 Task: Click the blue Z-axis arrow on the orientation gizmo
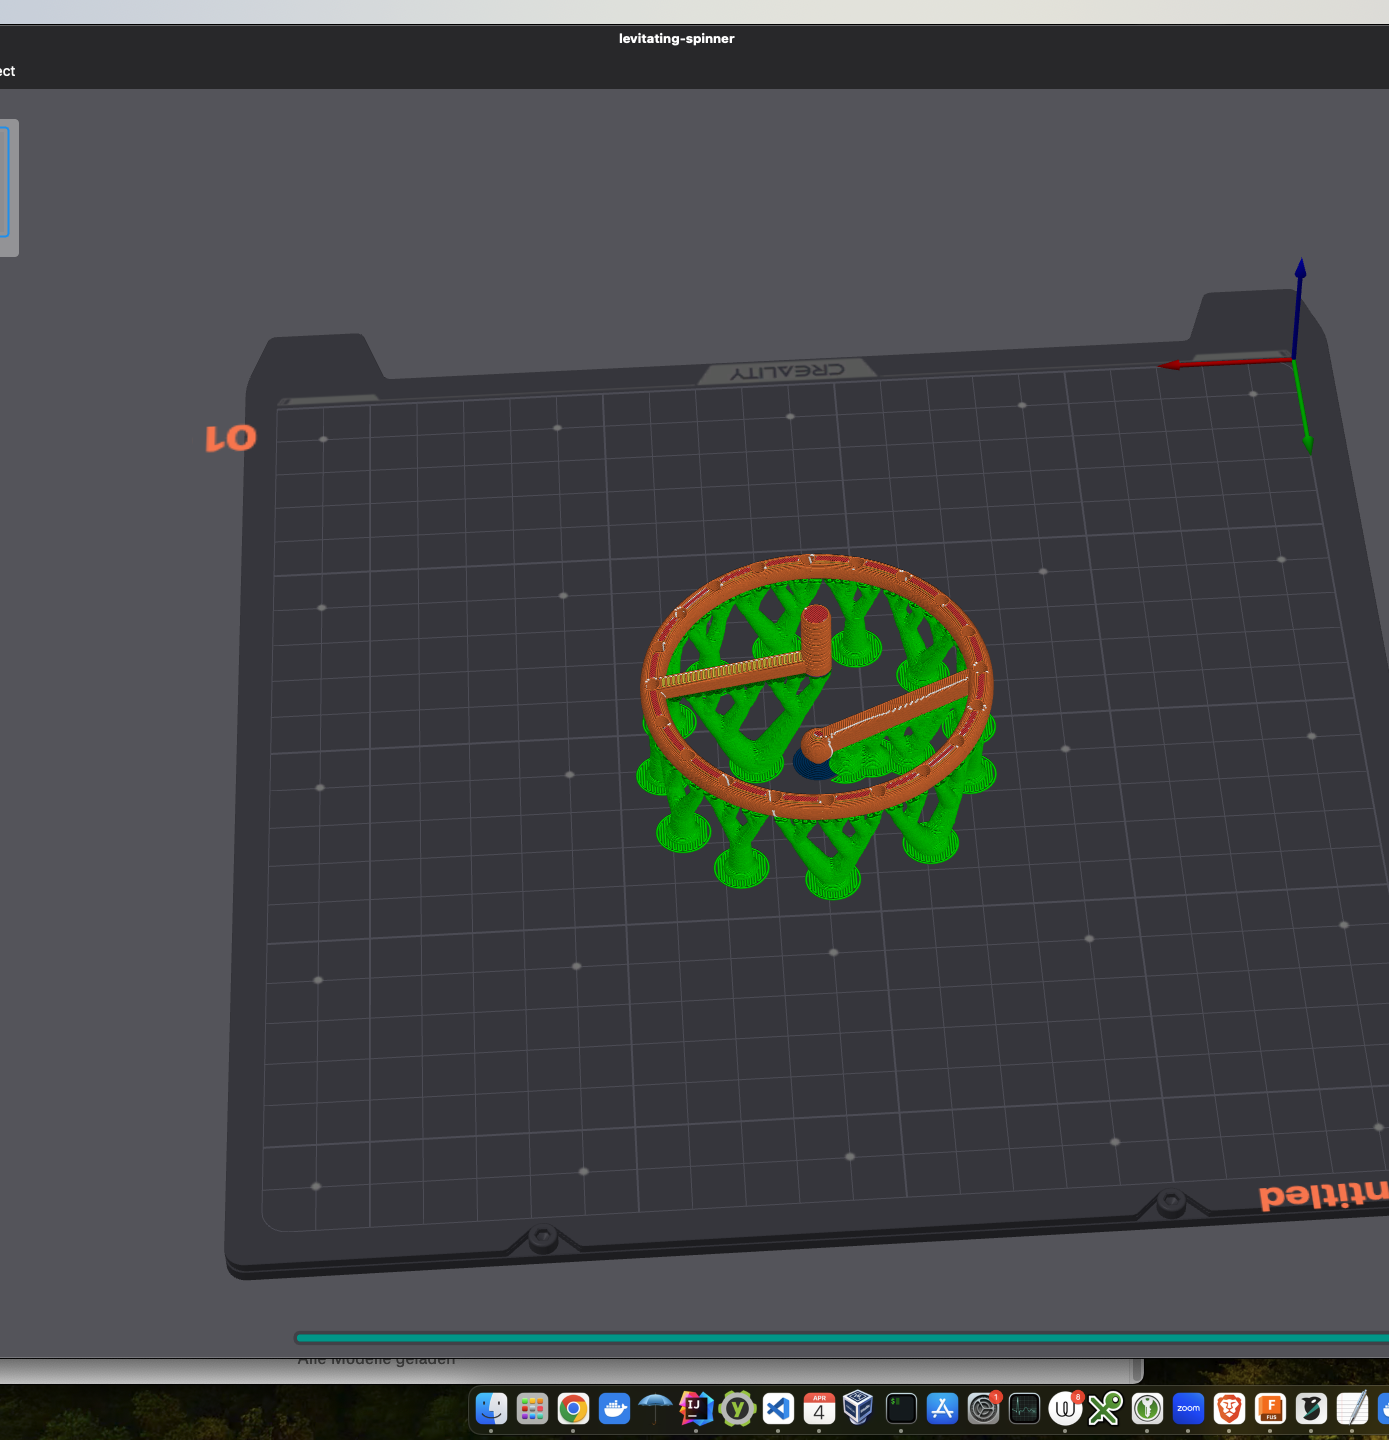1301,268
